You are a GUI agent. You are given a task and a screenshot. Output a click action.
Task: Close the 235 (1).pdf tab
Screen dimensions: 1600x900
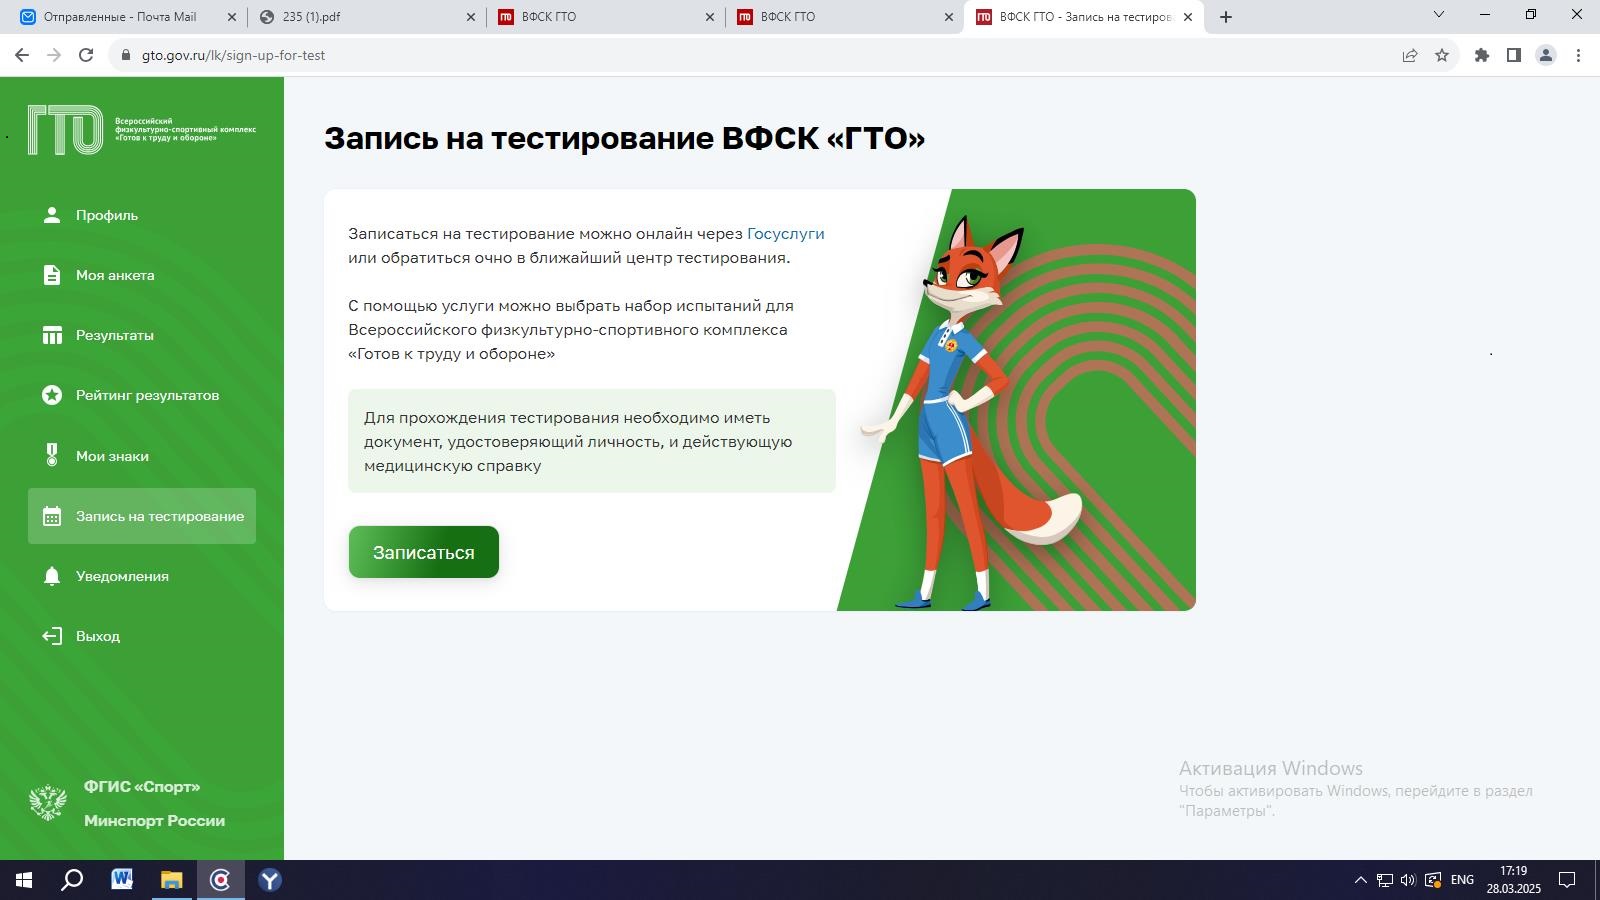471,17
